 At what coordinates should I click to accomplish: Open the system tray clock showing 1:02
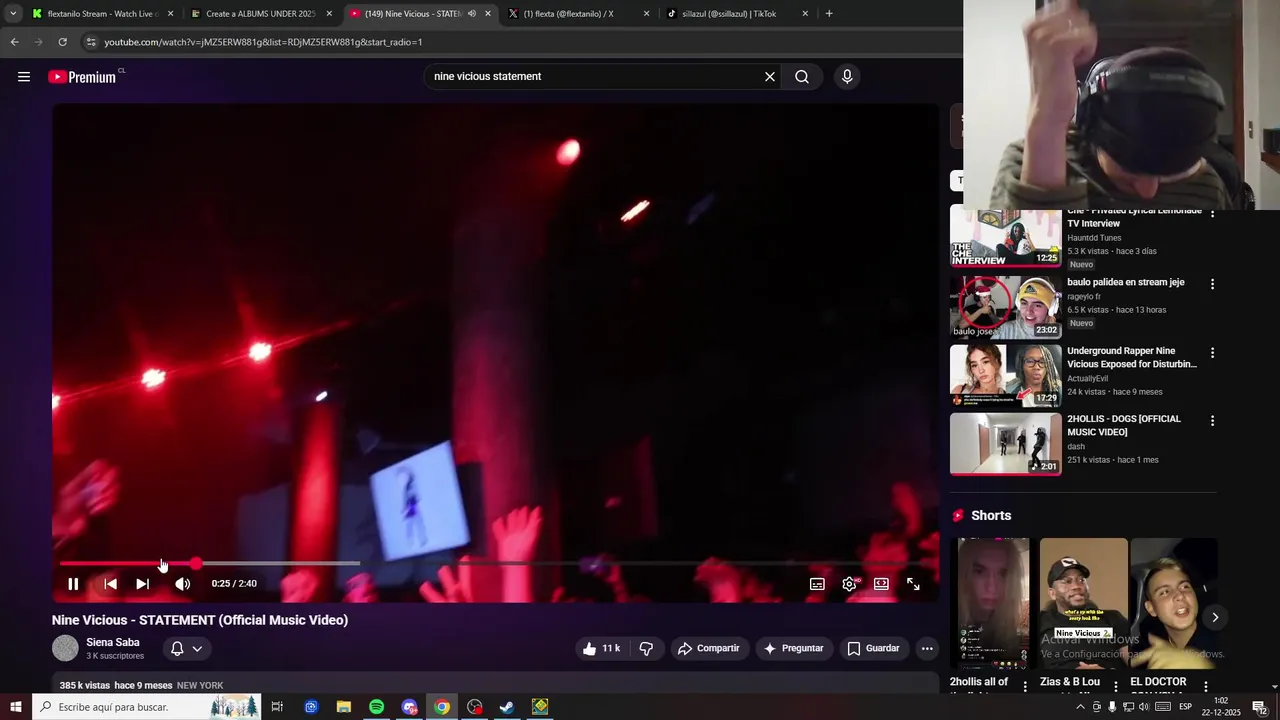click(1221, 707)
